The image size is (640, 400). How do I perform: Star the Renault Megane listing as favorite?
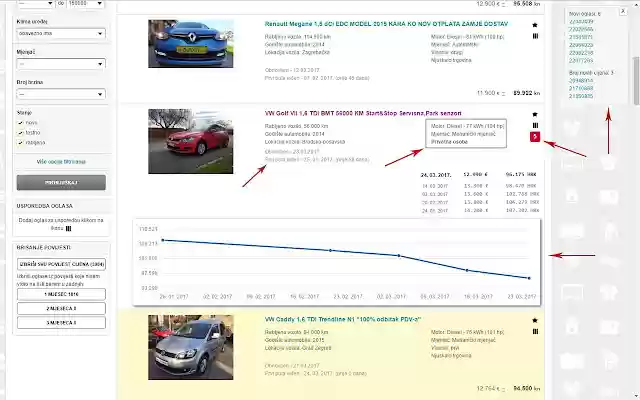coord(535,25)
